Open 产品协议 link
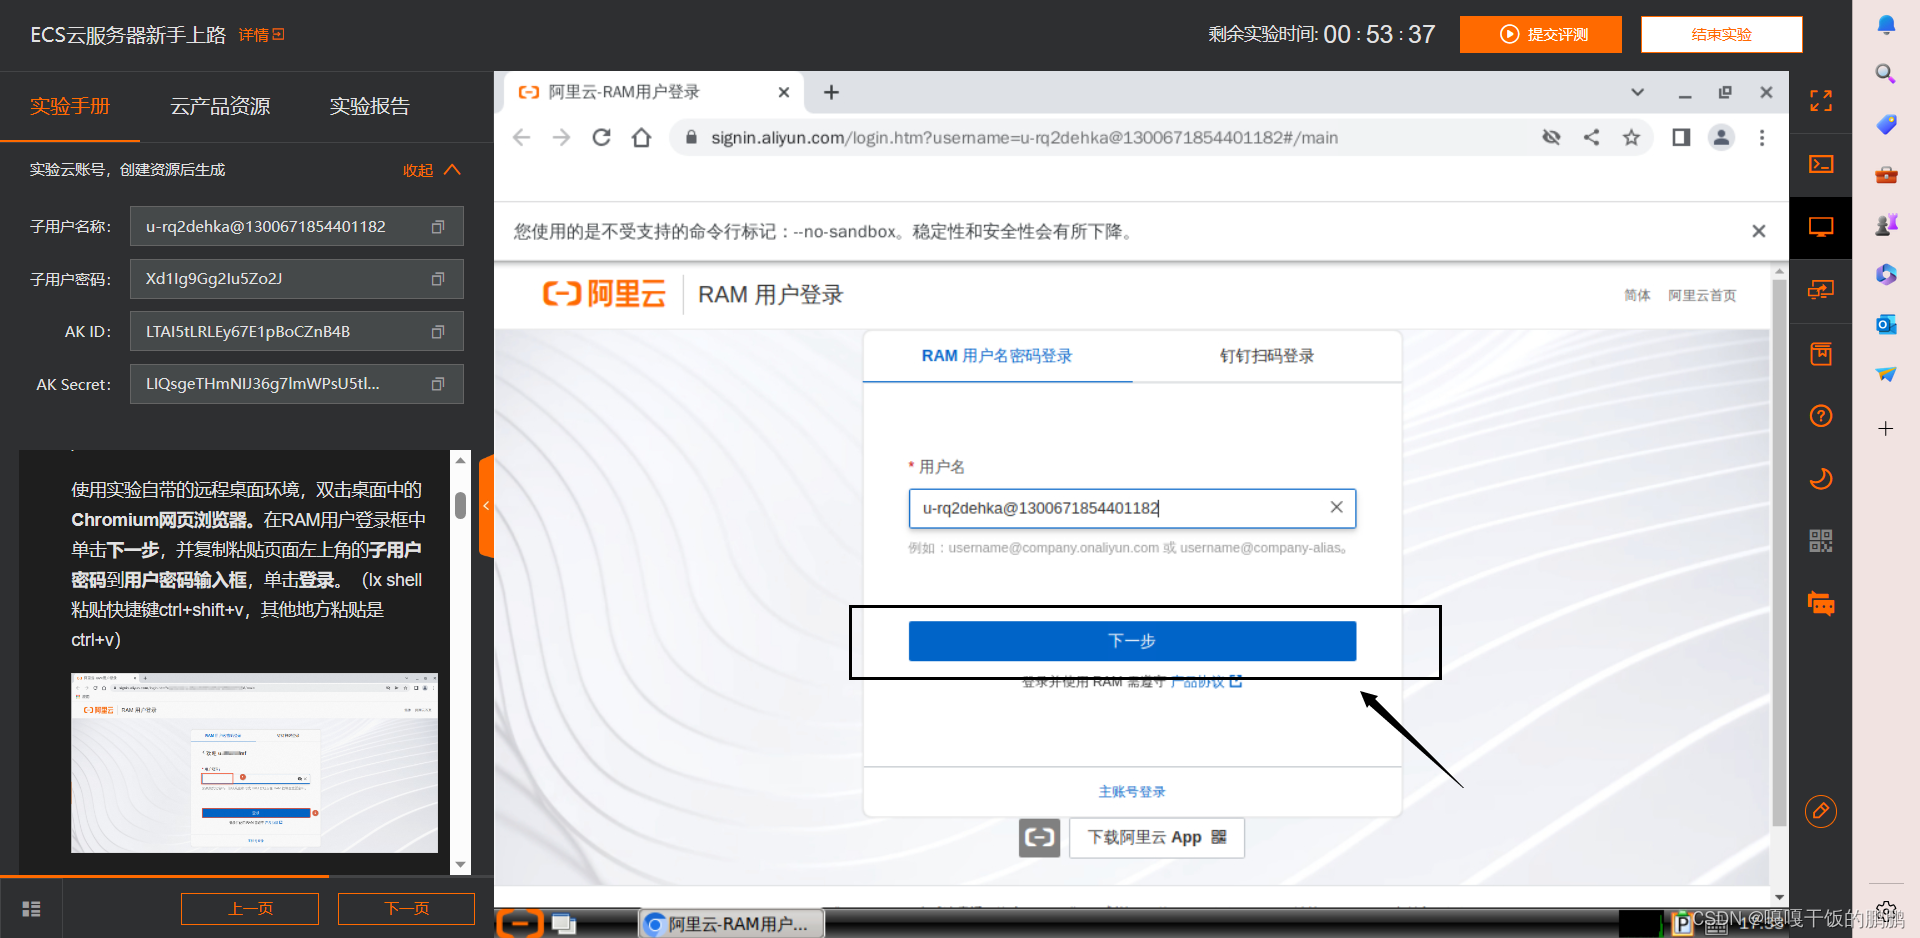Viewport: 1920px width, 938px height. click(x=1205, y=682)
